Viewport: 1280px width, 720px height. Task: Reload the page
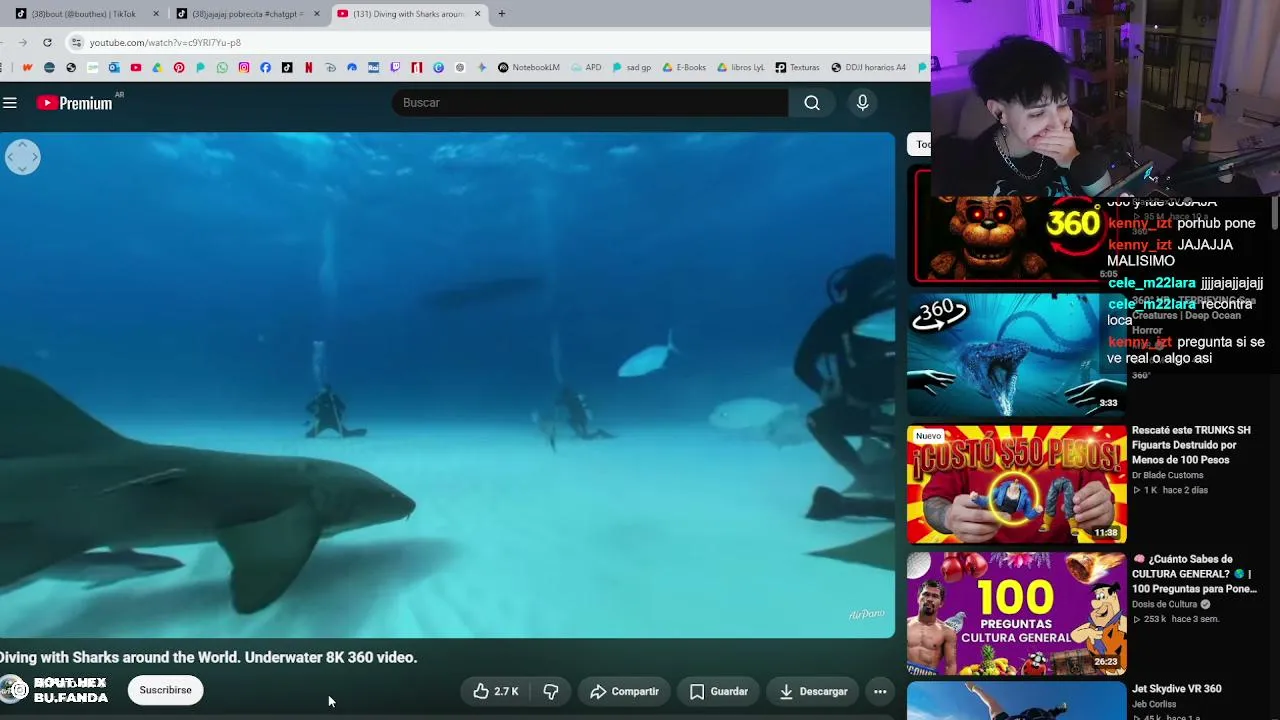[x=47, y=42]
